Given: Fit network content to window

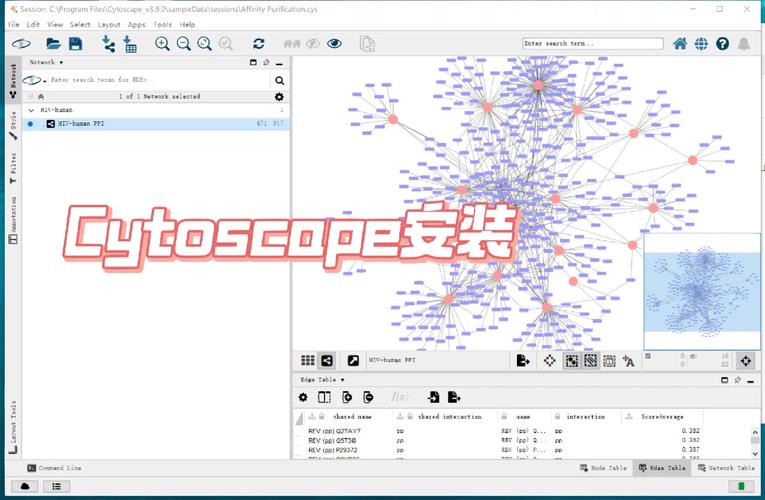Looking at the screenshot, I should [x=204, y=44].
